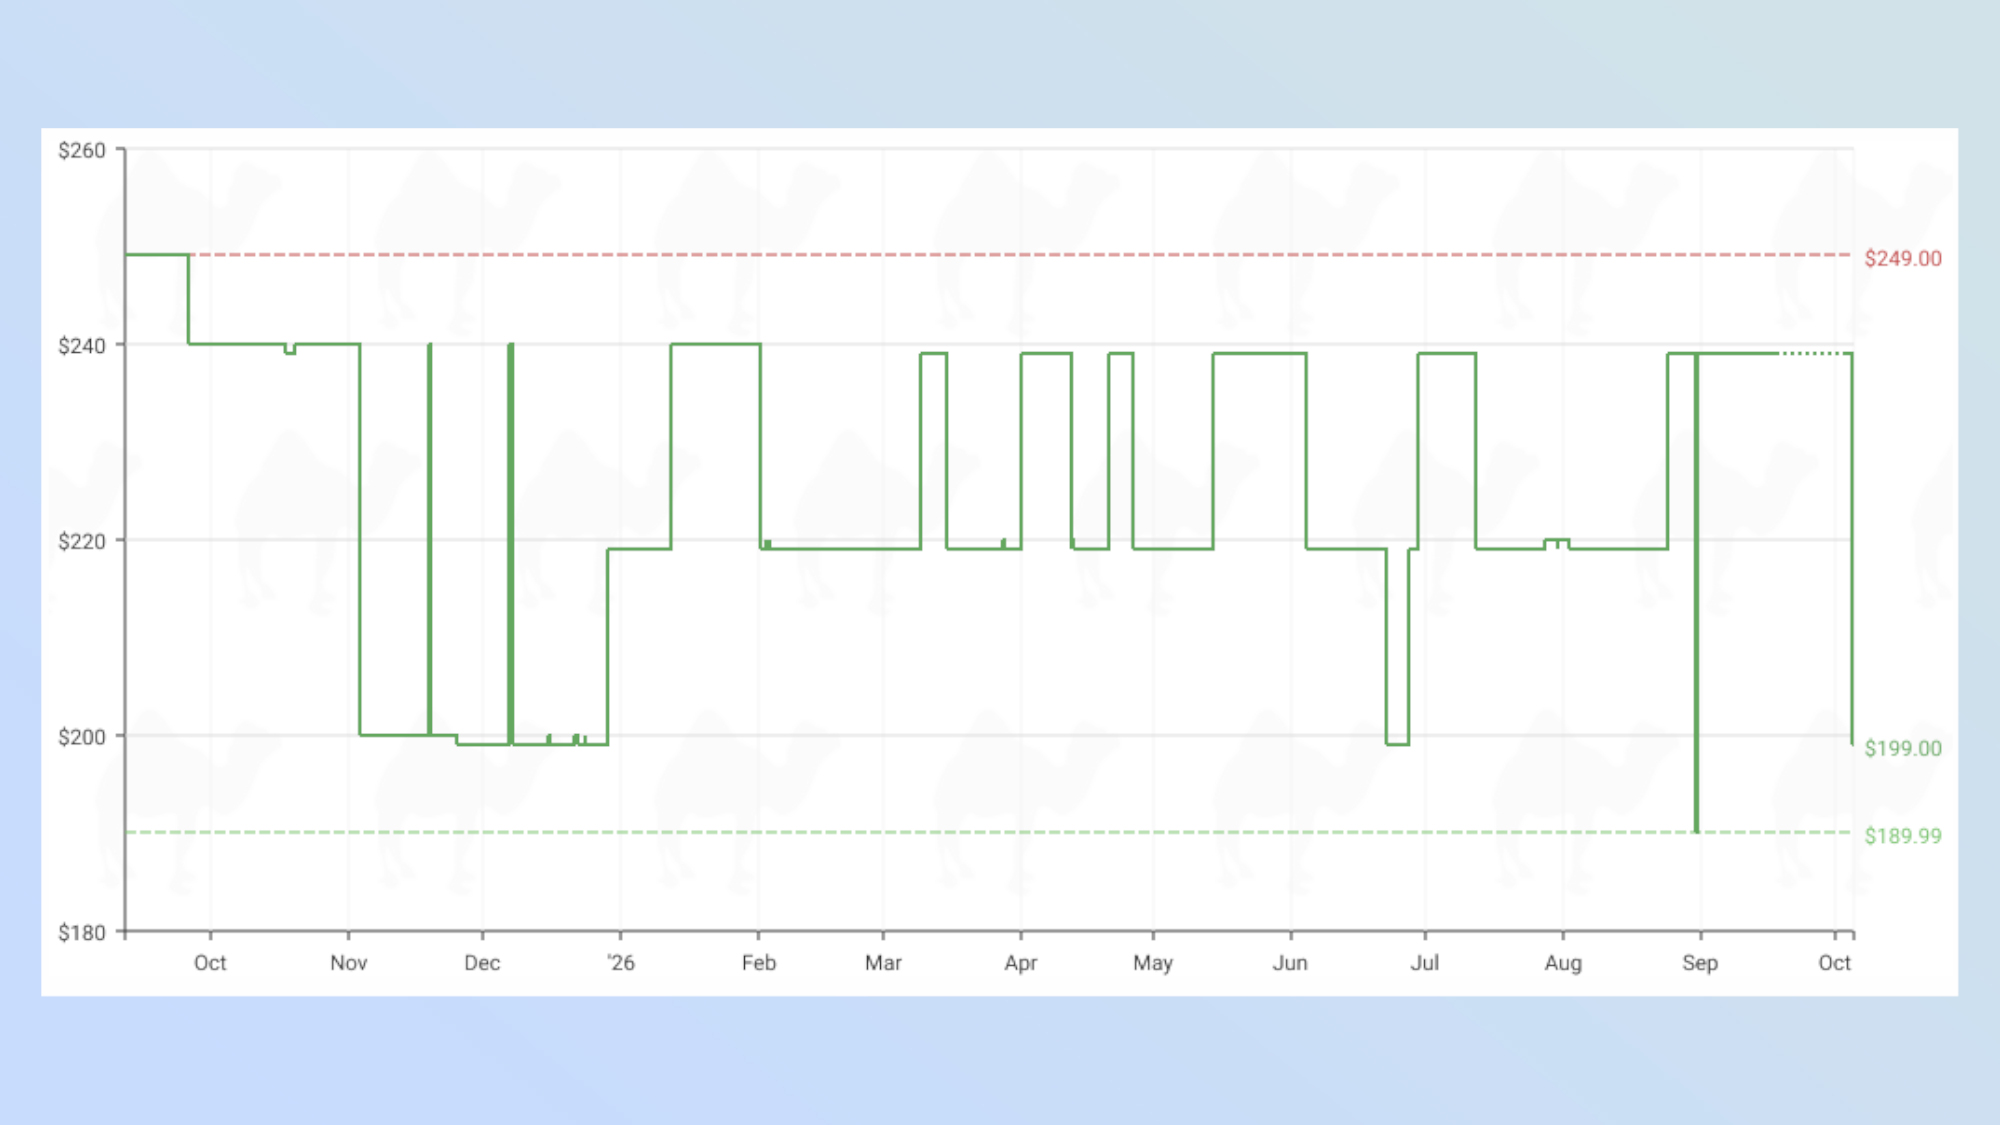Click the $180 y-axis label
This screenshot has height=1125, width=2000.
point(81,932)
